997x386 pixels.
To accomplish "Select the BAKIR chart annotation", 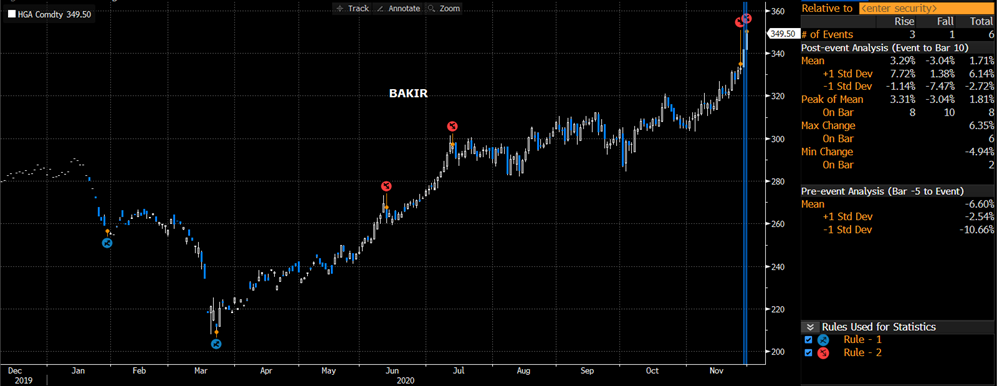I will [x=408, y=93].
